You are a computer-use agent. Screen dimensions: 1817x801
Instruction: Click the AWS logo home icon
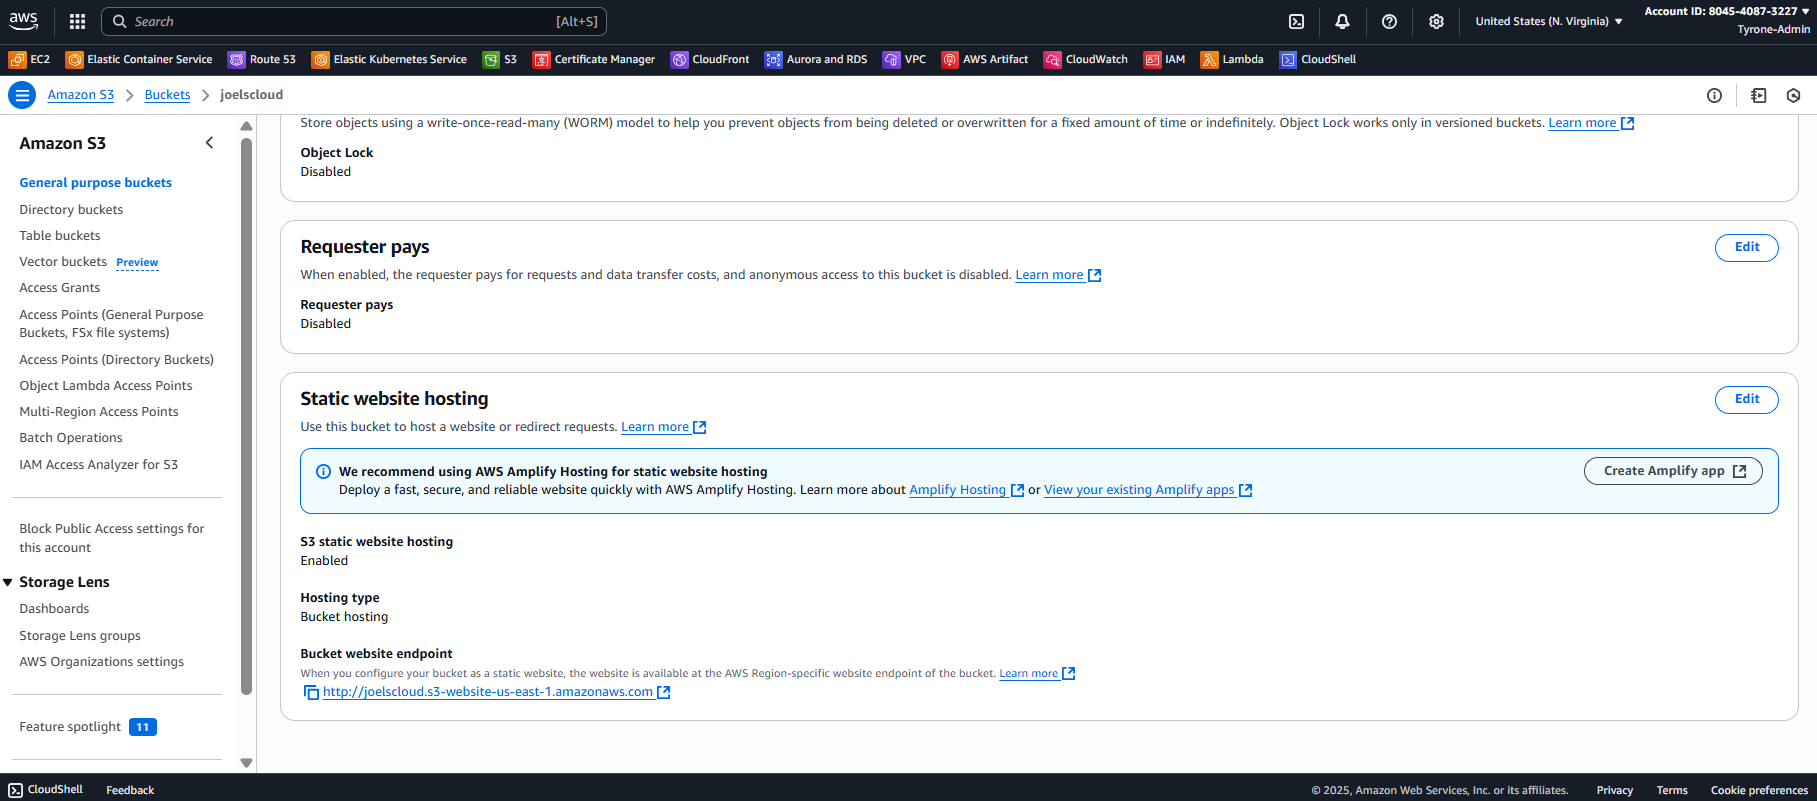pyautogui.click(x=23, y=21)
